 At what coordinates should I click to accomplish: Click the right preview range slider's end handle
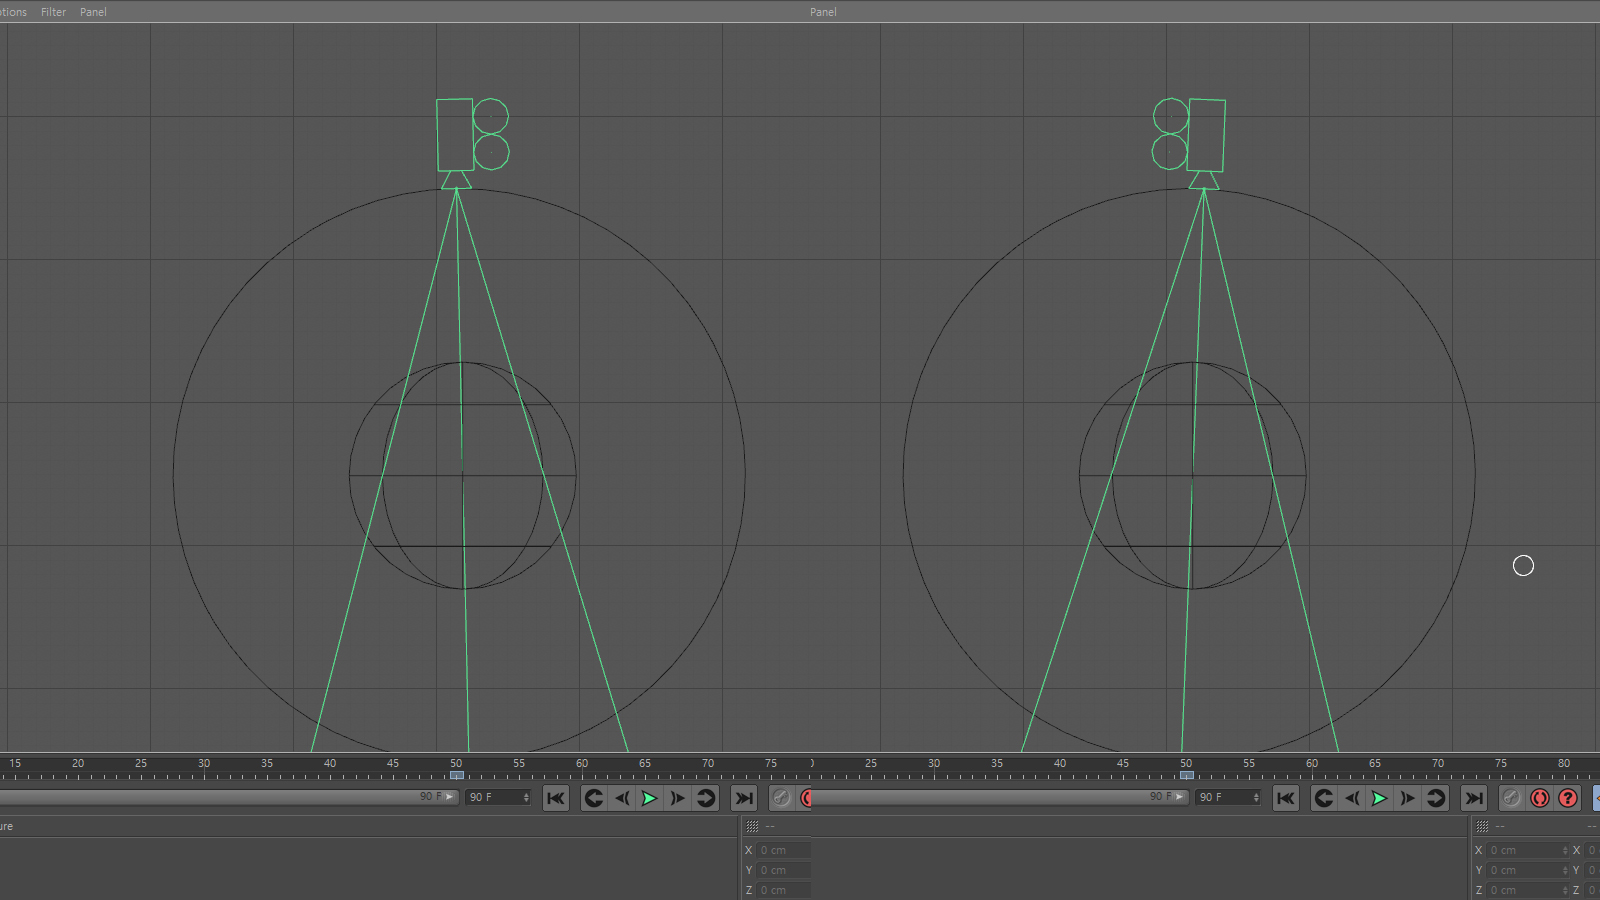1179,797
